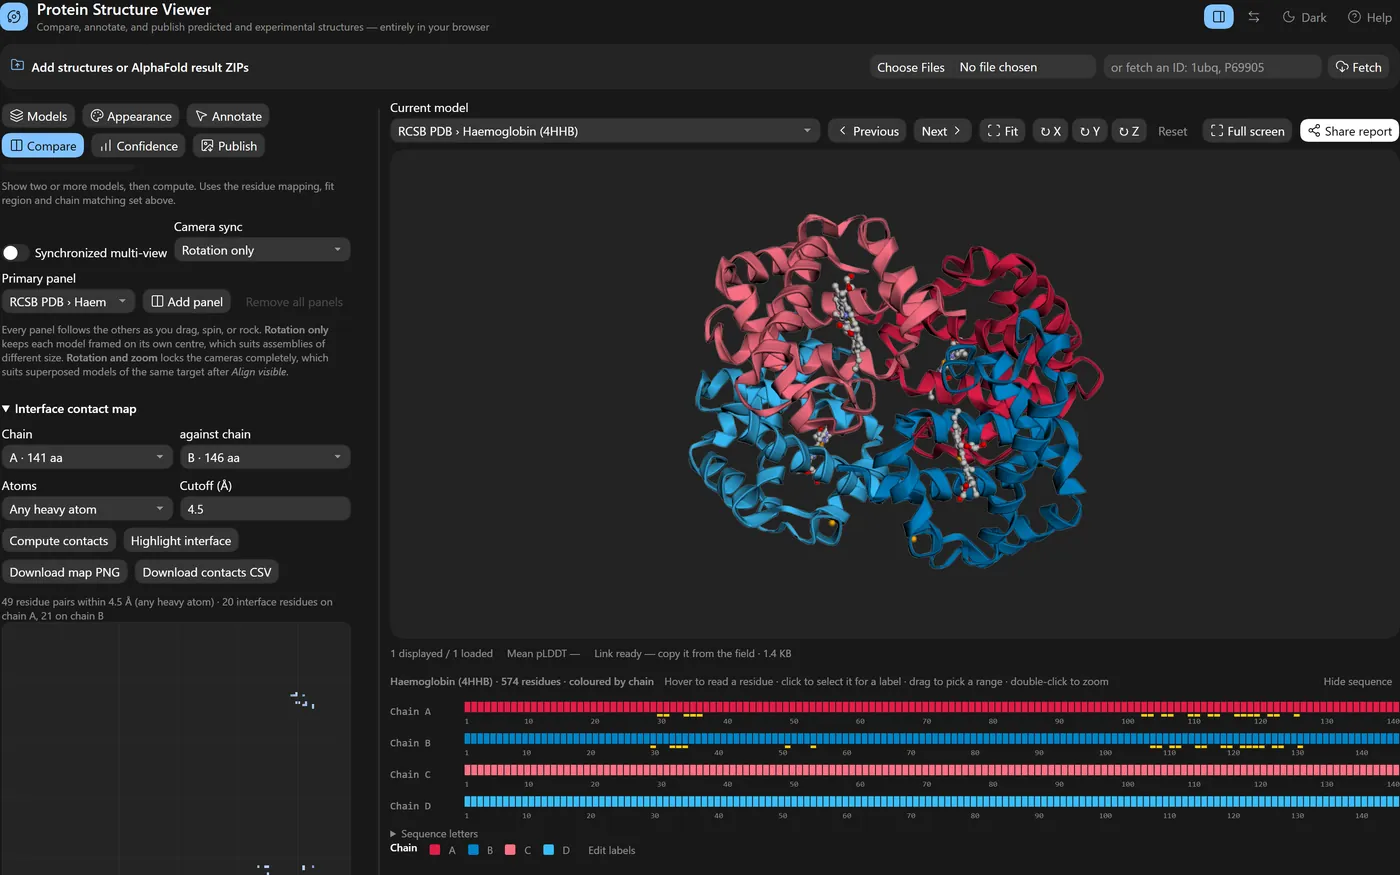Switch to the Models tab
The height and width of the screenshot is (875, 1400).
click(39, 116)
